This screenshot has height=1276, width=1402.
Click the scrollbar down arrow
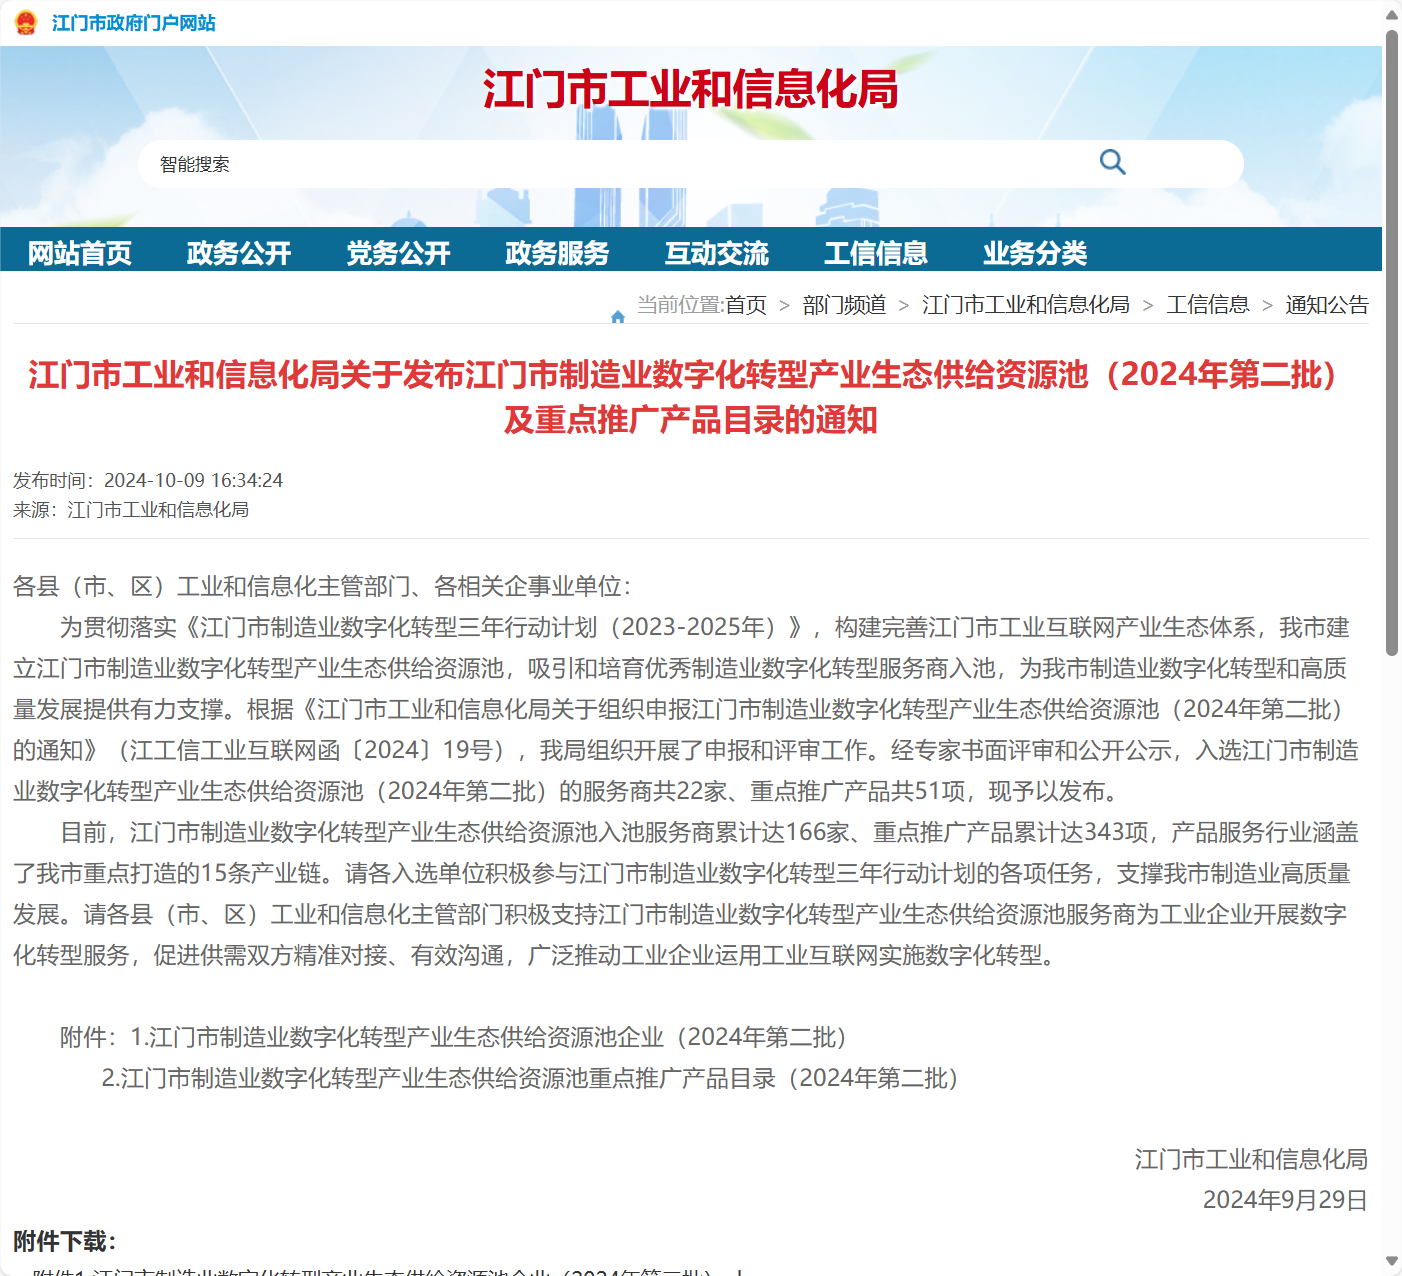click(x=1392, y=1261)
